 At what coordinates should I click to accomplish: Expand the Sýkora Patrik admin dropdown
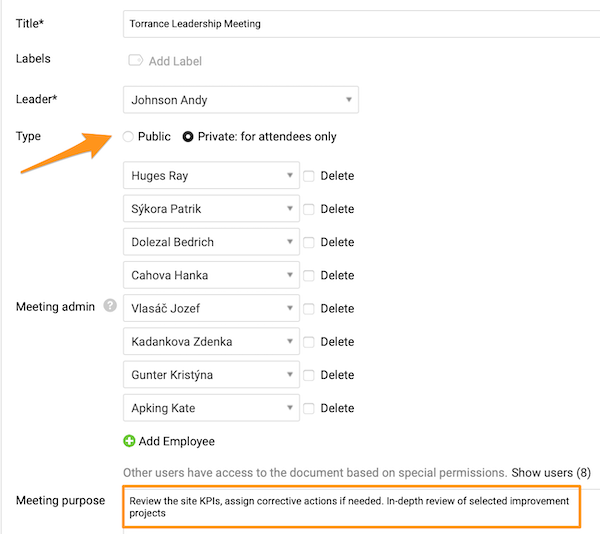coord(211,209)
